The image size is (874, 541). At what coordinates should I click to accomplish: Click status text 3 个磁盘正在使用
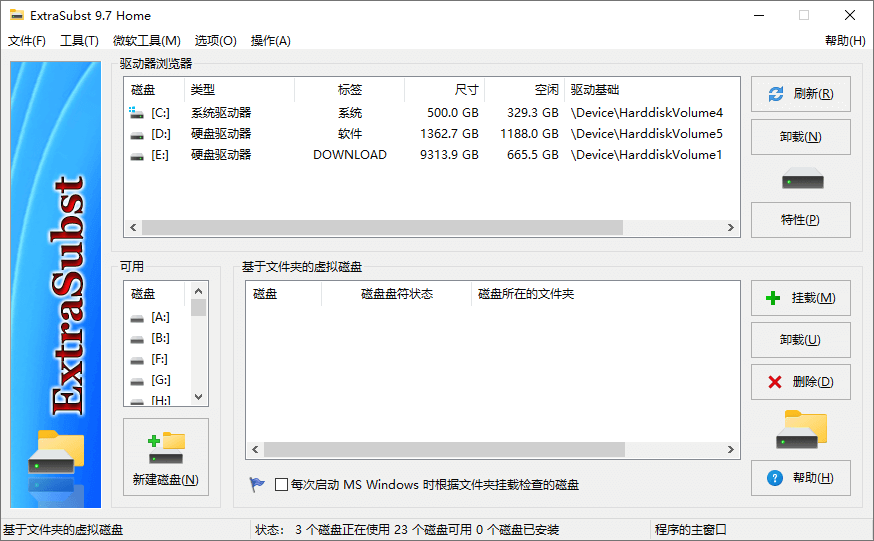tap(342, 529)
